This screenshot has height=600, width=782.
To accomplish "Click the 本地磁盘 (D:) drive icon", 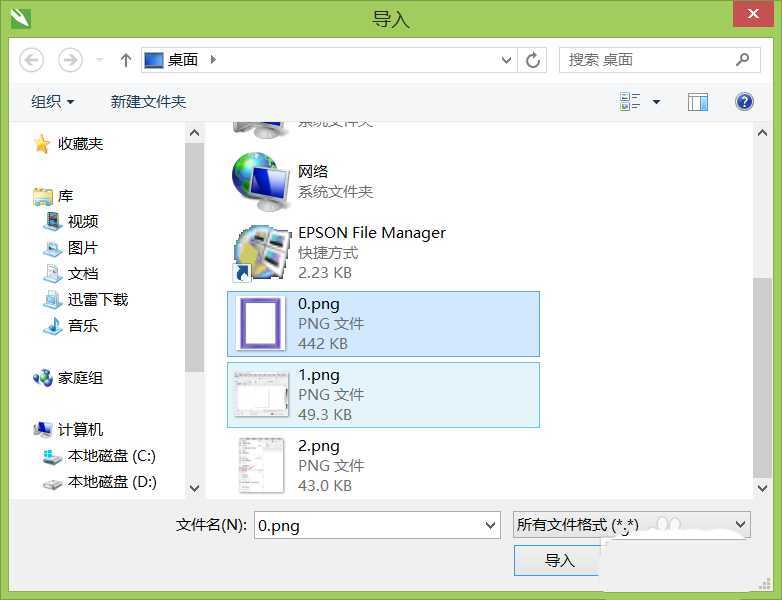I will tap(52, 483).
